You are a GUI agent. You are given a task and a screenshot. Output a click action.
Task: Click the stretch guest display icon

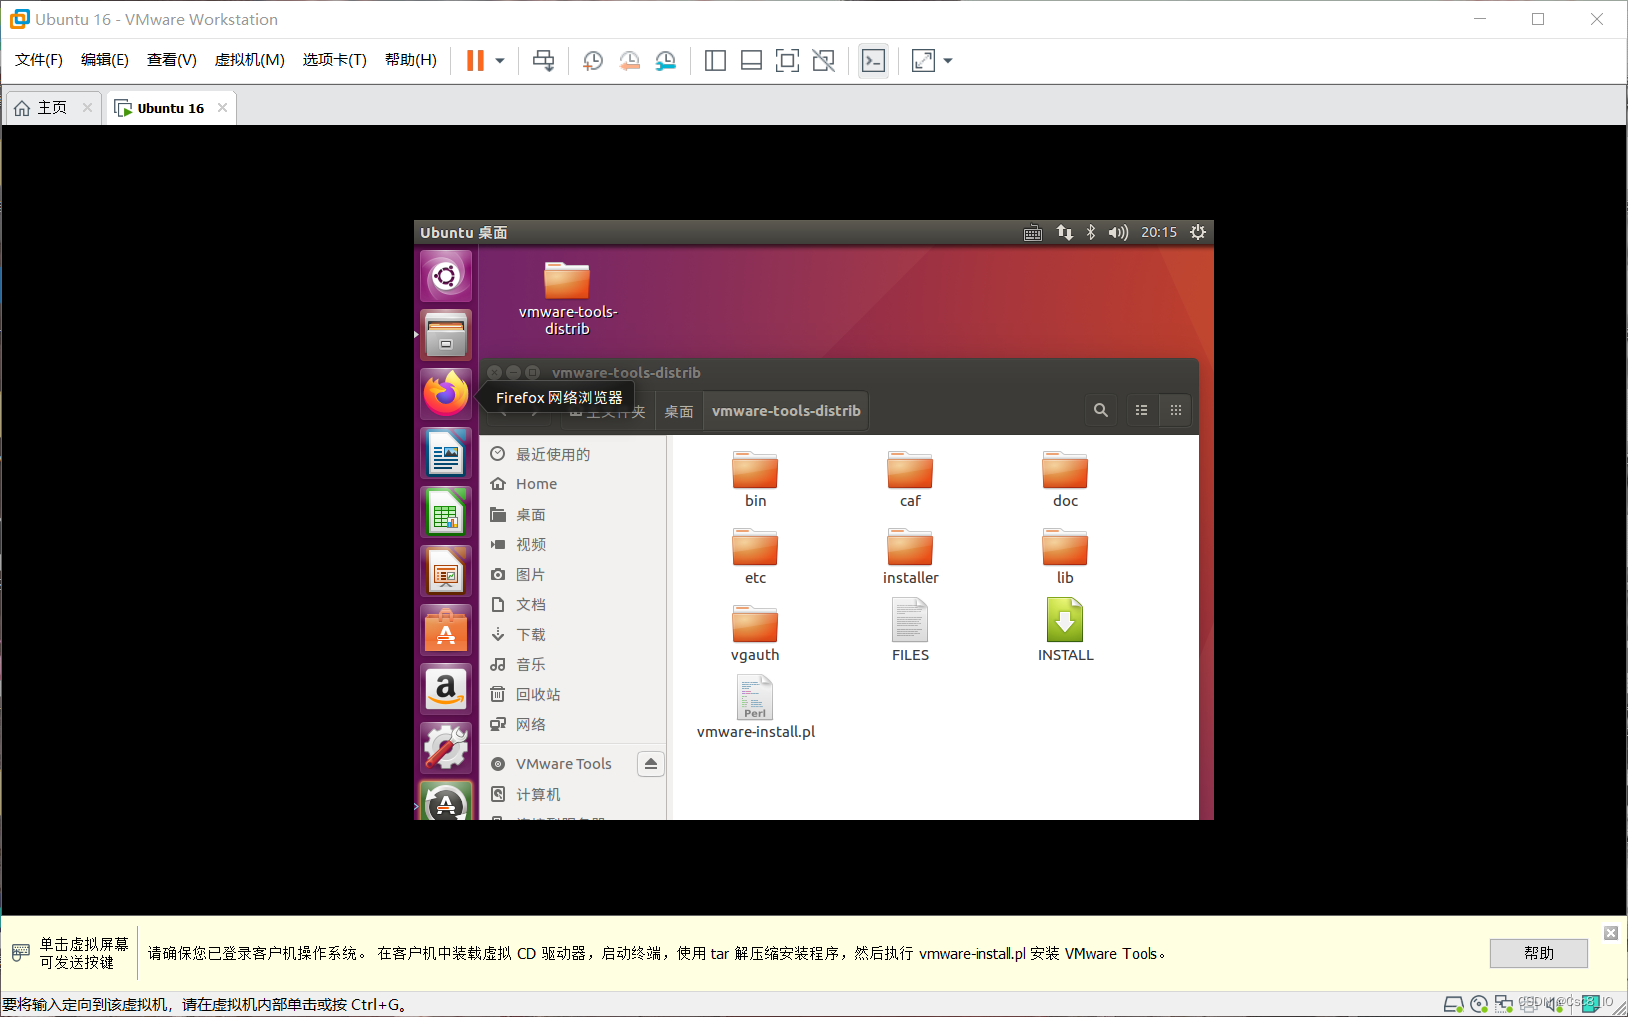[923, 61]
